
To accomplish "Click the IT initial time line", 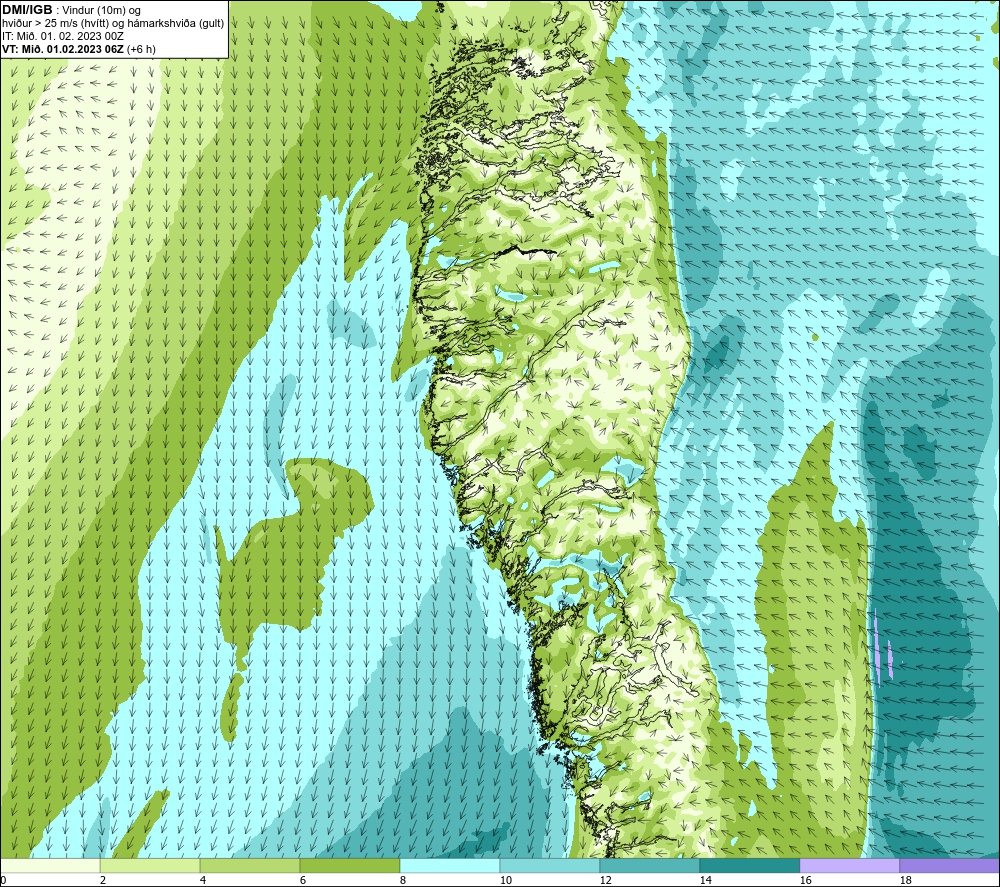I will point(62,36).
